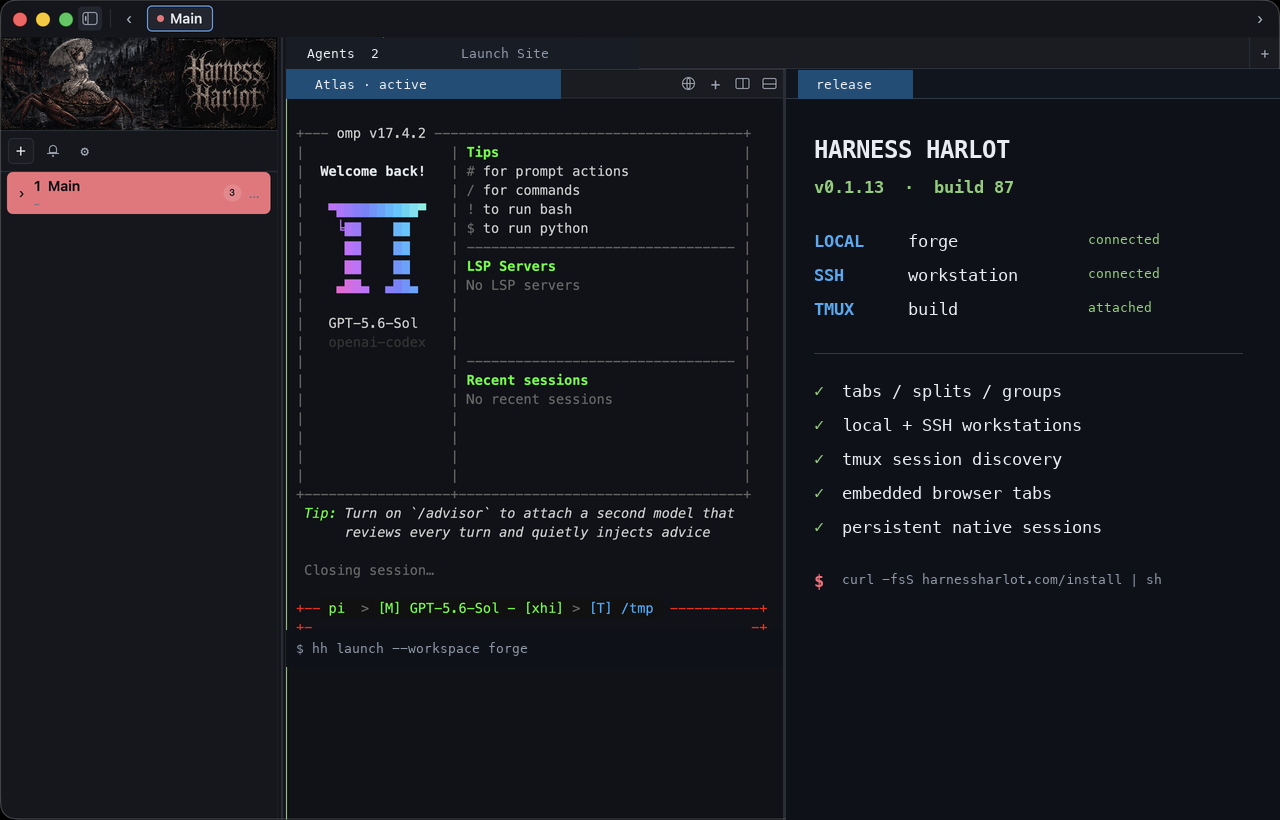Click the LOCAL label in release pane
Viewport: 1280px width, 820px height.
click(x=839, y=241)
